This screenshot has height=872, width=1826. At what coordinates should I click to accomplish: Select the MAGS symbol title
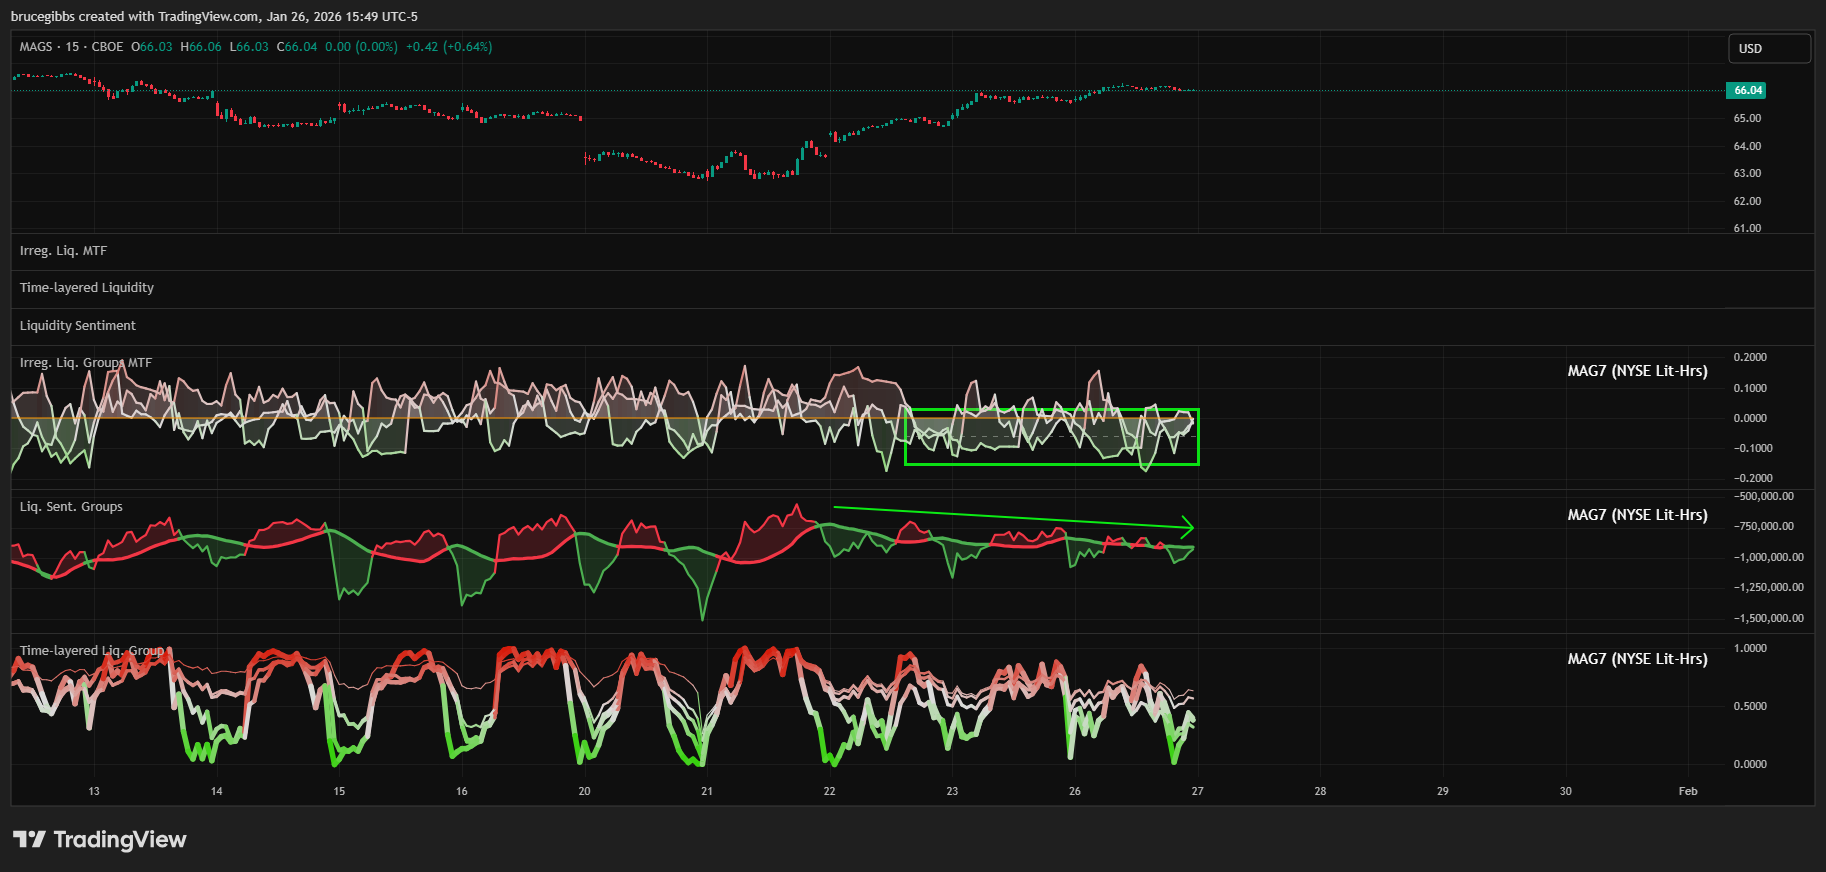click(36, 47)
